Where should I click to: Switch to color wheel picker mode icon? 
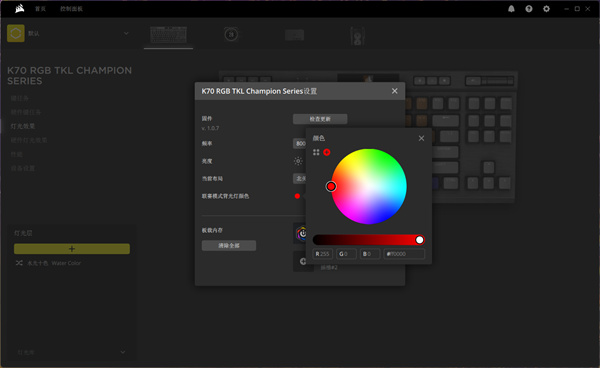coord(327,152)
